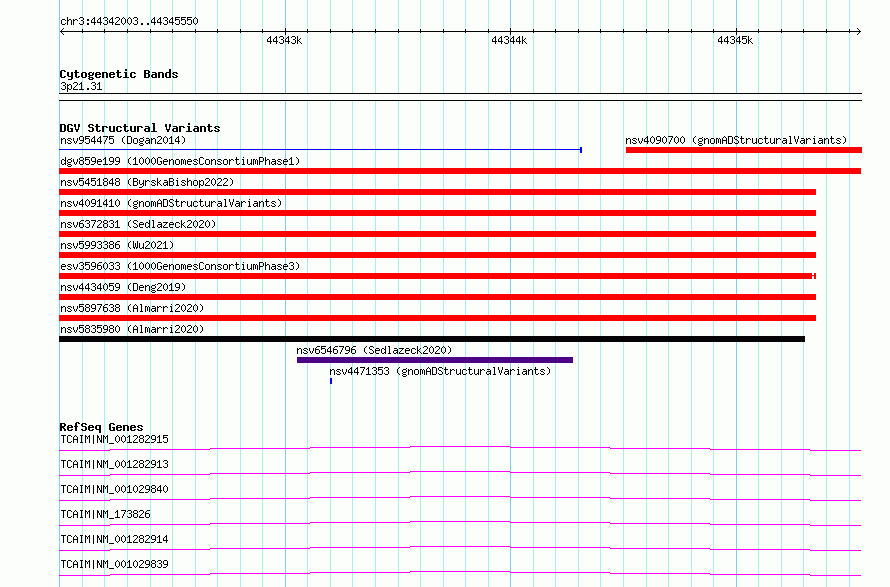
Task: Open TCAIM|NM_001282914 transcript
Action: click(114, 539)
